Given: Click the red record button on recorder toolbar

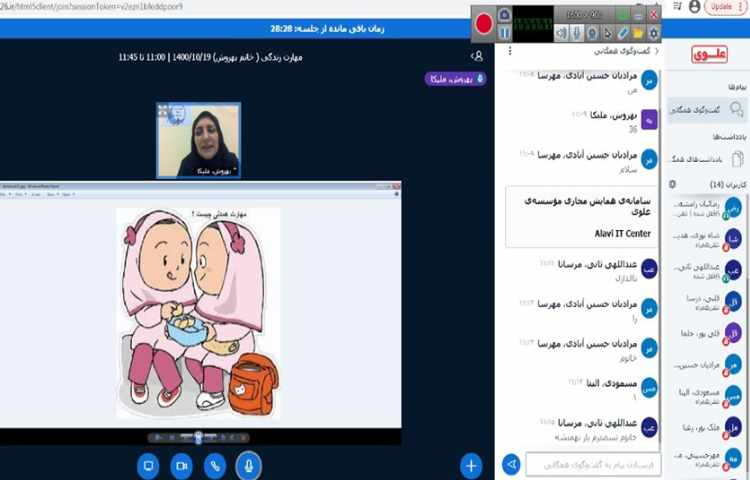Looking at the screenshot, I should pyautogui.click(x=484, y=23).
